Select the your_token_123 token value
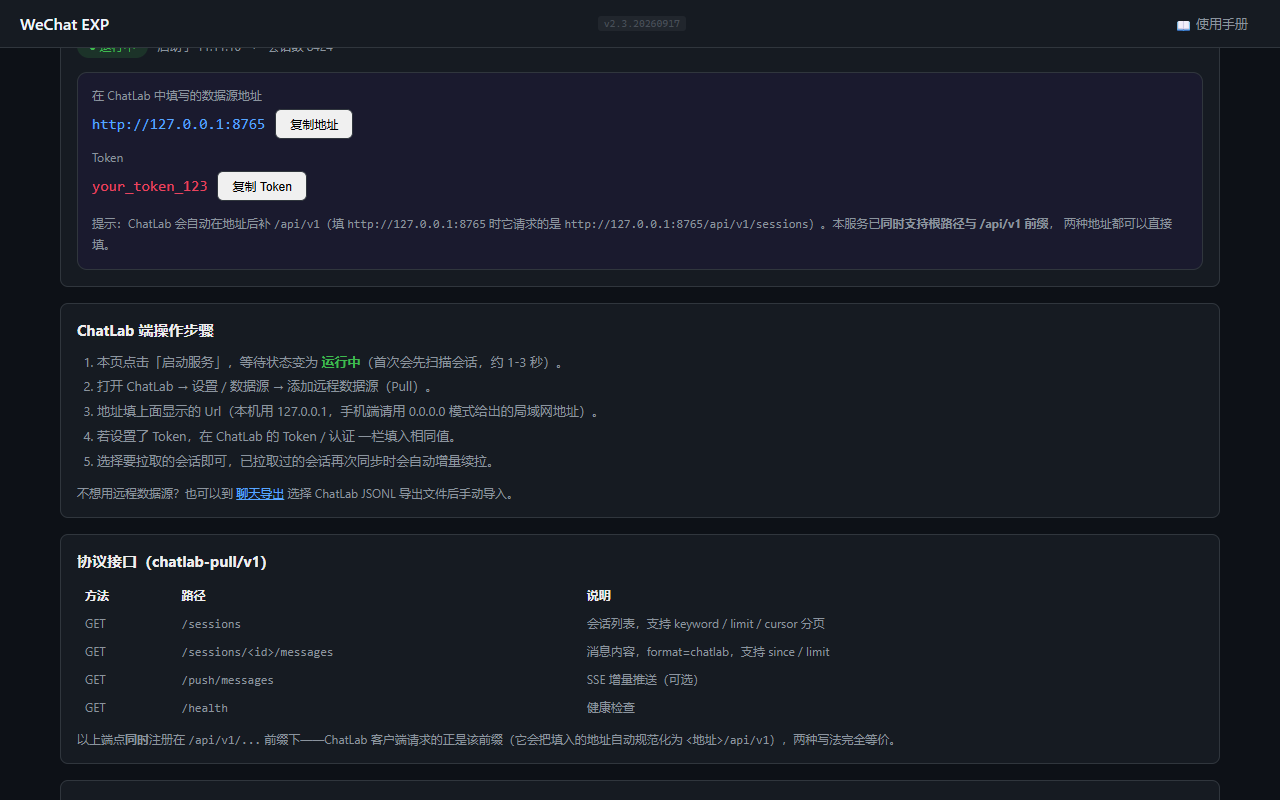 click(150, 186)
